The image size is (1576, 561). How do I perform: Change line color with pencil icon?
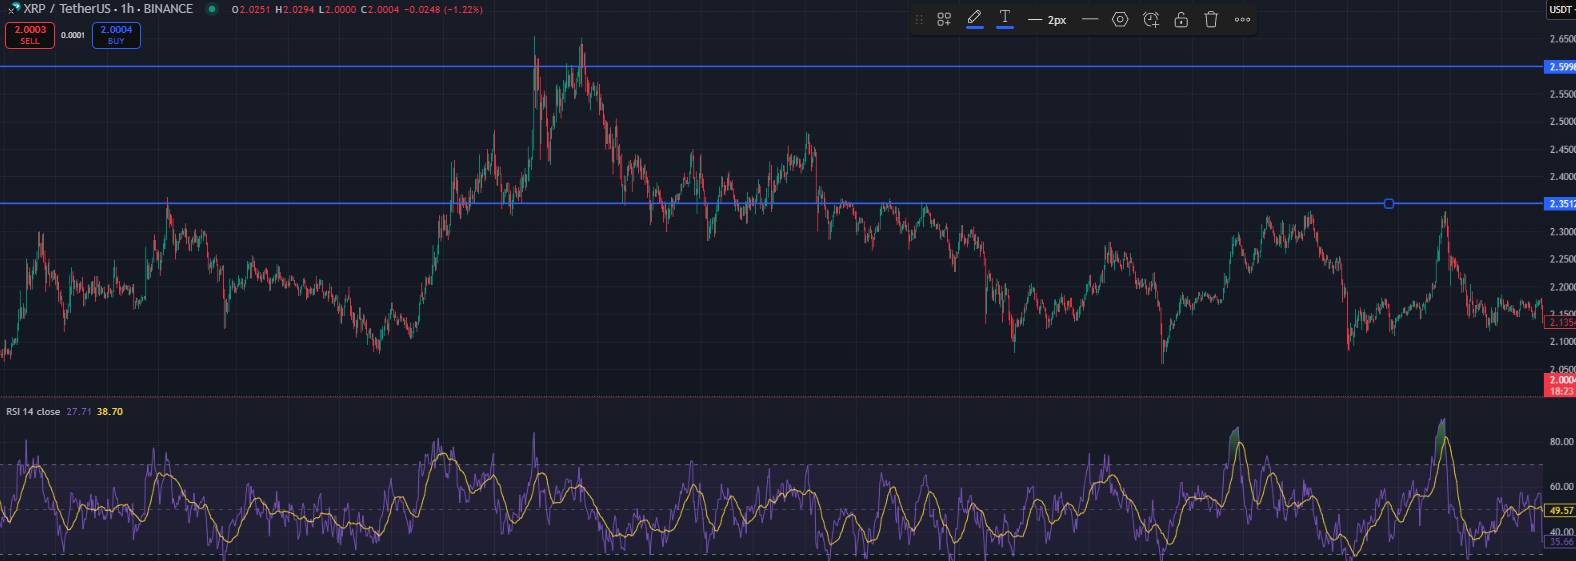click(975, 19)
